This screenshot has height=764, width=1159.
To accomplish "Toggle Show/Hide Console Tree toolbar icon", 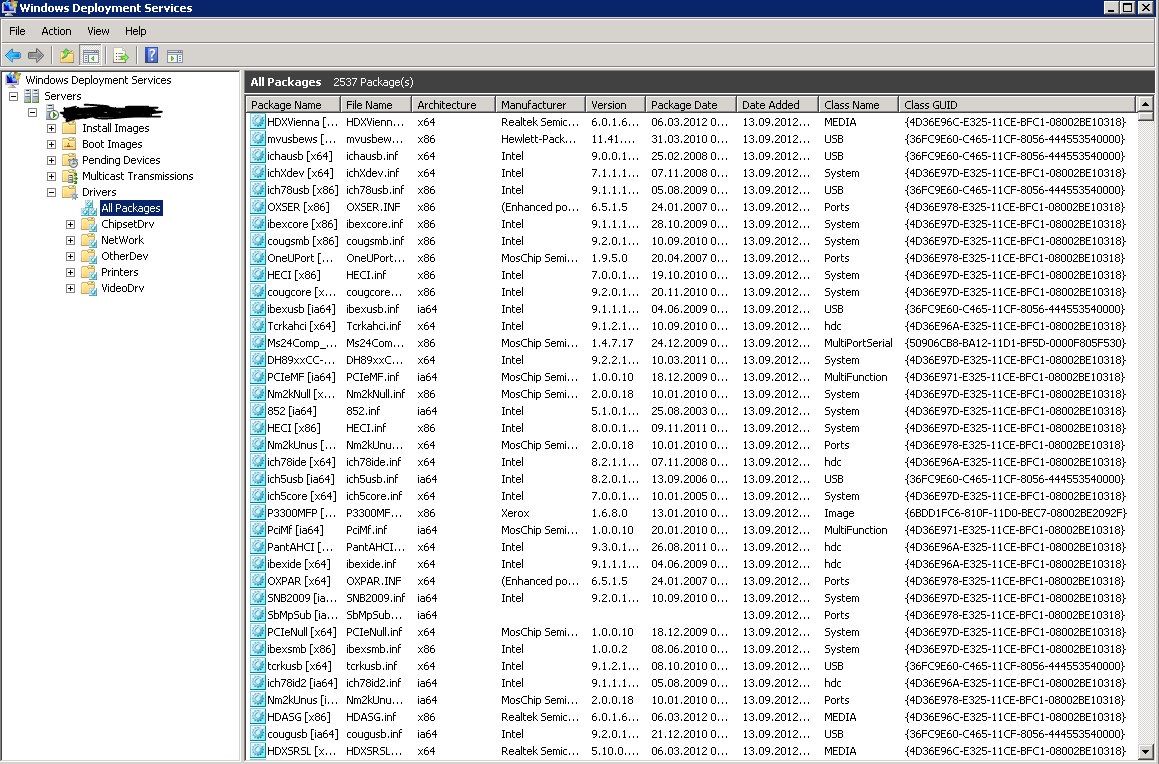I will pyautogui.click(x=91, y=55).
